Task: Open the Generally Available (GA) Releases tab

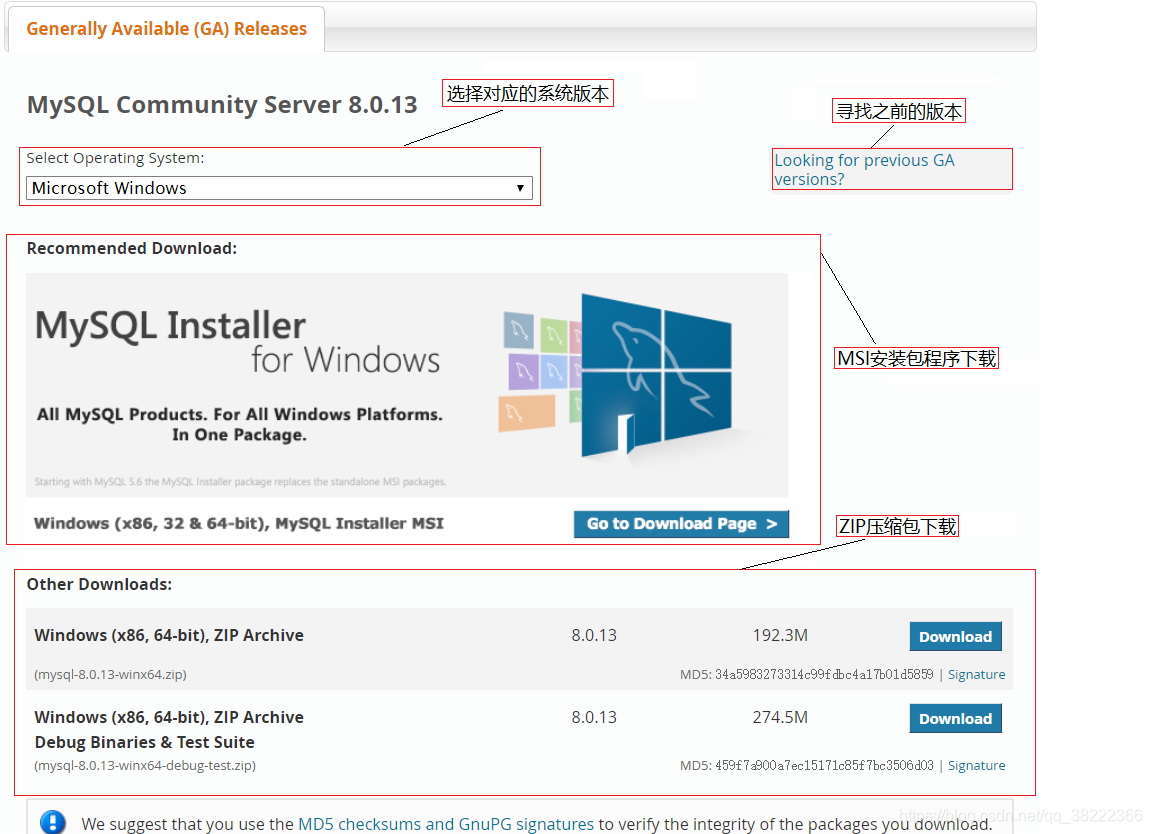Action: [x=166, y=29]
